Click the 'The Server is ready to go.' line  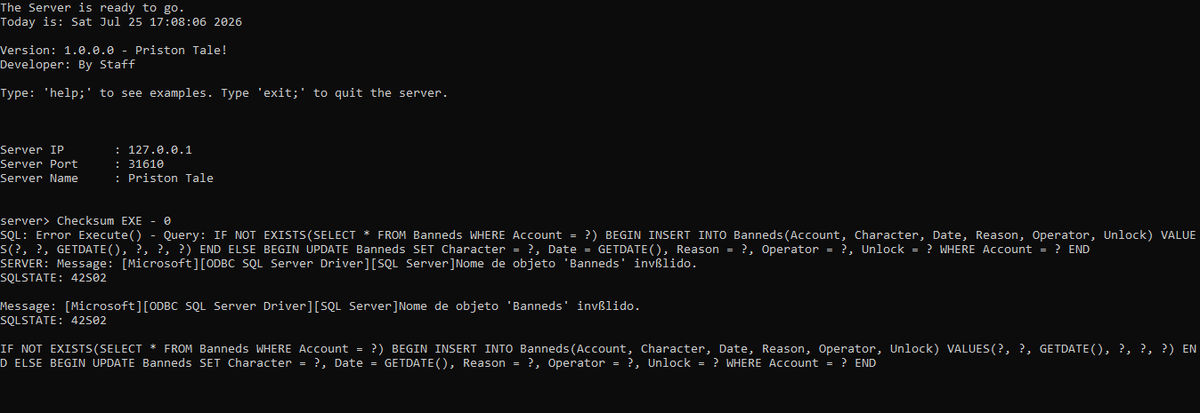93,7
